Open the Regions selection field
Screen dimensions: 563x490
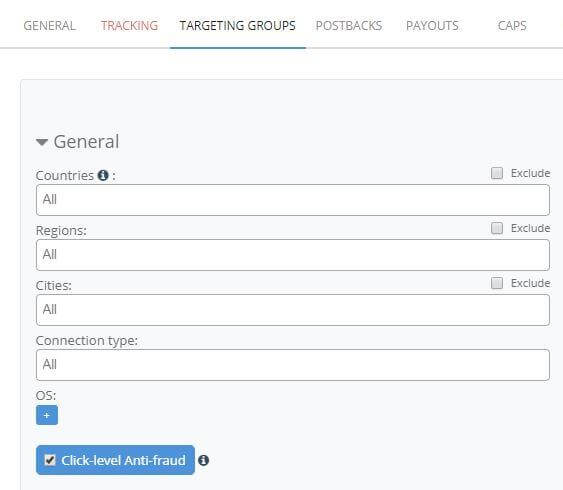pos(293,255)
